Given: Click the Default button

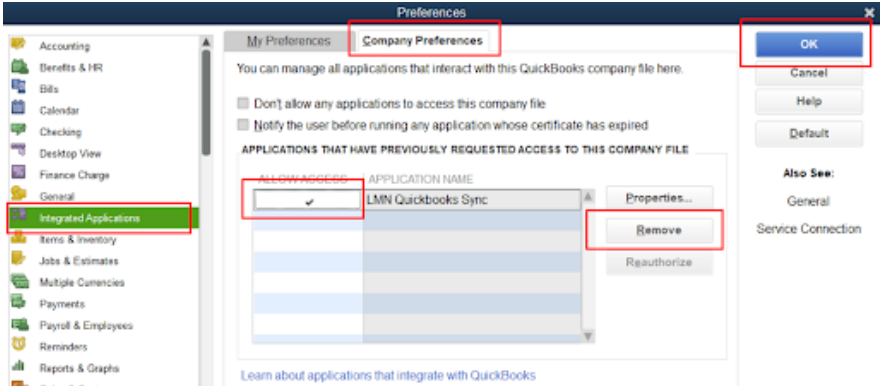Looking at the screenshot, I should click(x=809, y=134).
